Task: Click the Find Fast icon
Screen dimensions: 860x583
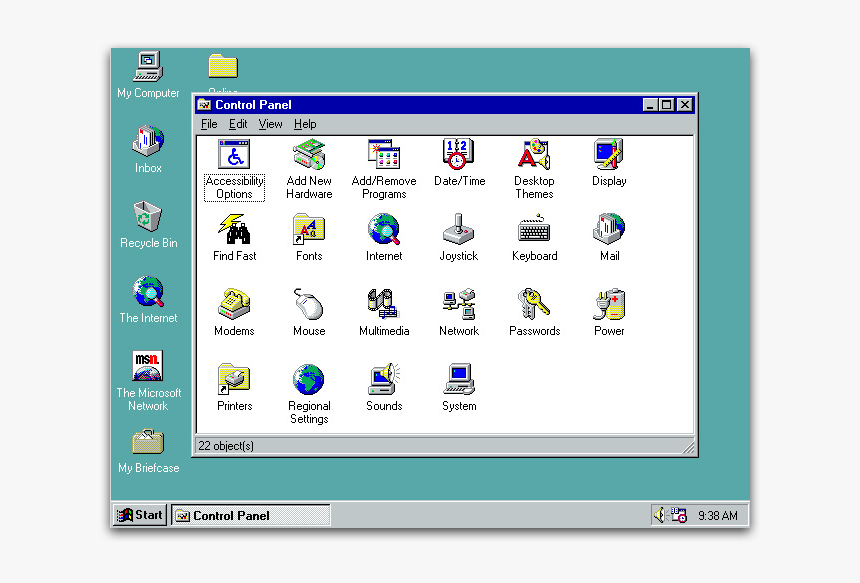Action: click(234, 230)
